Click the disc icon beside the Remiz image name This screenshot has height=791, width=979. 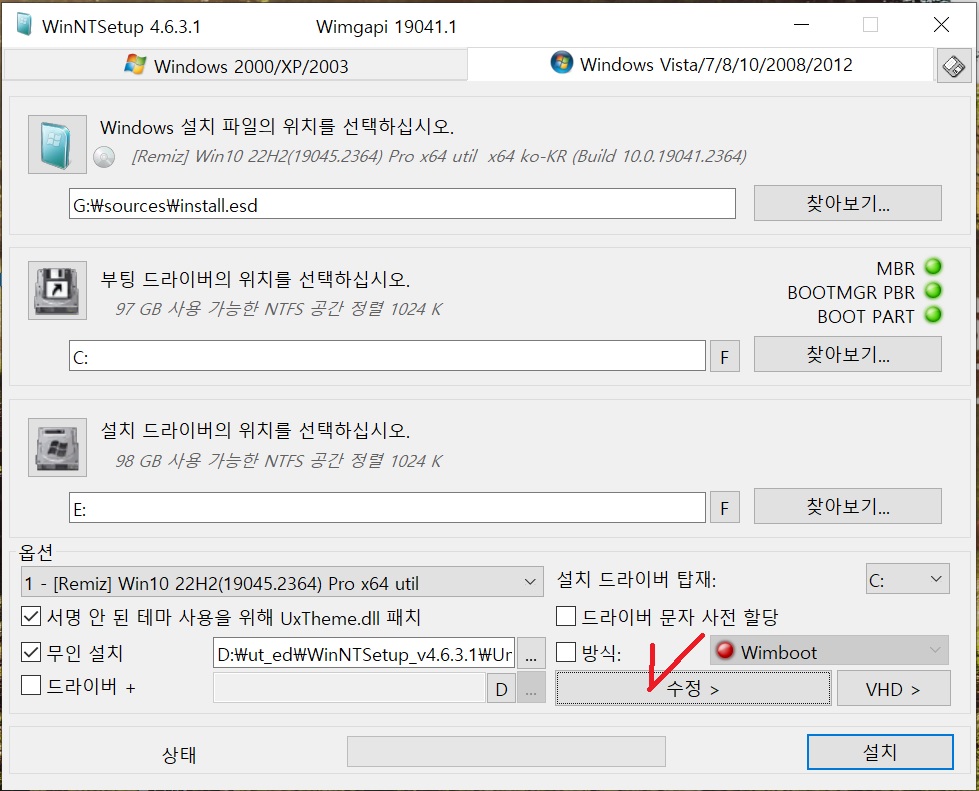pyautogui.click(x=104, y=157)
